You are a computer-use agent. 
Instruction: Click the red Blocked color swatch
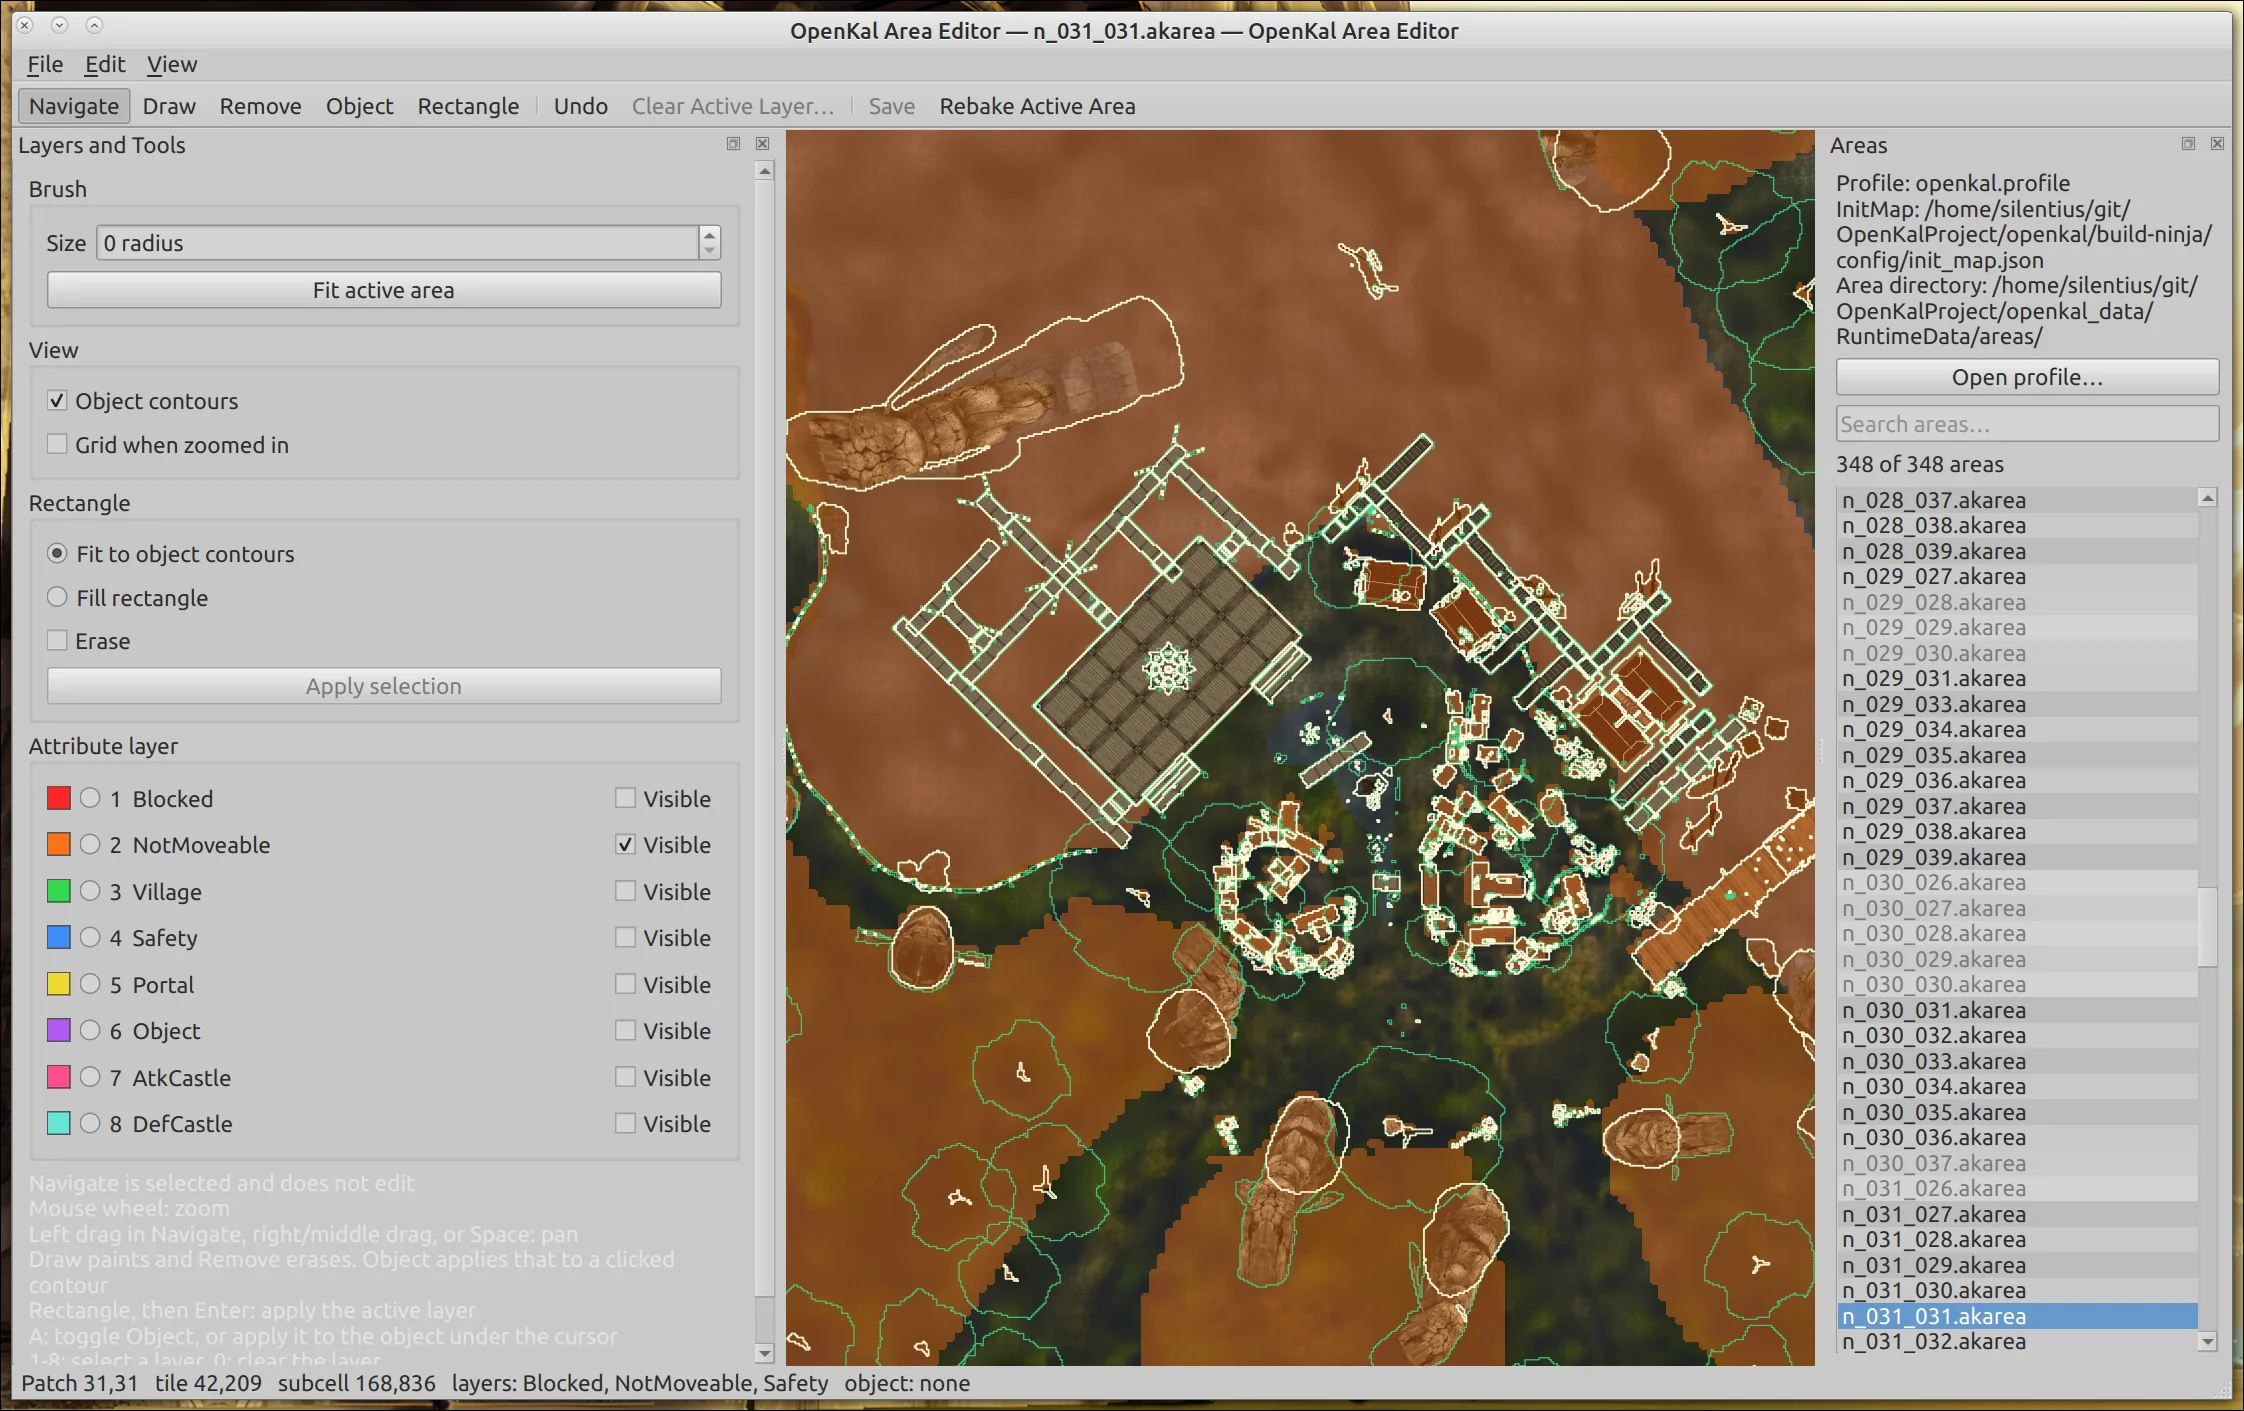[59, 798]
